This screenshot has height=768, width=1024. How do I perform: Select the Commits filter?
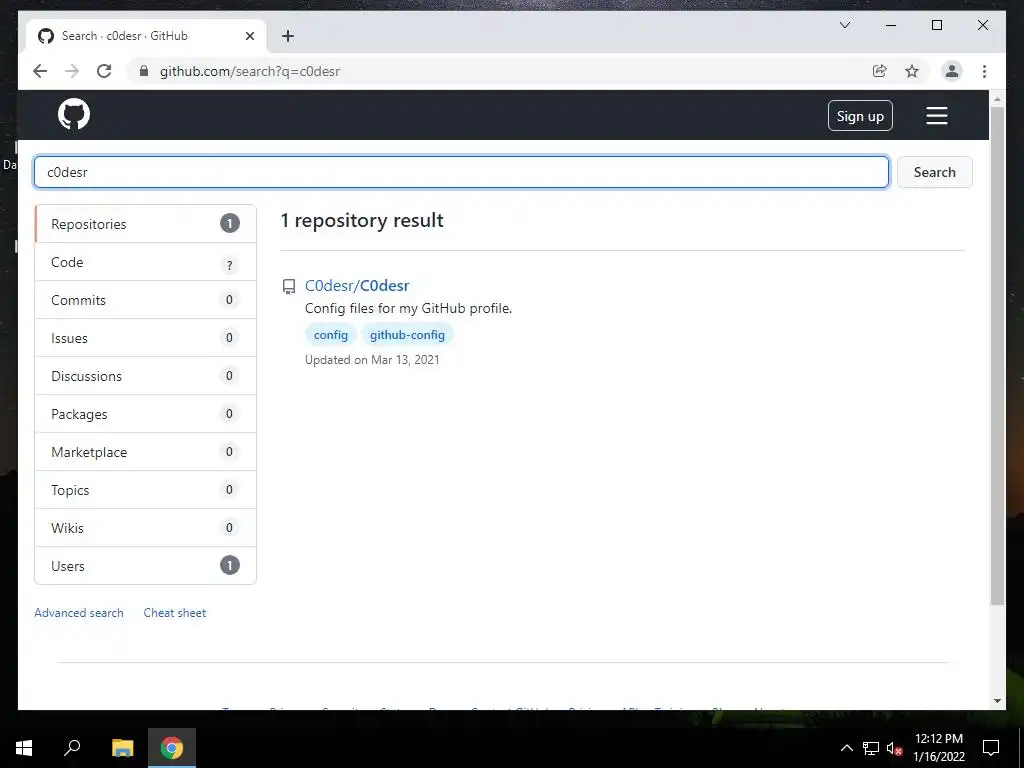click(145, 300)
